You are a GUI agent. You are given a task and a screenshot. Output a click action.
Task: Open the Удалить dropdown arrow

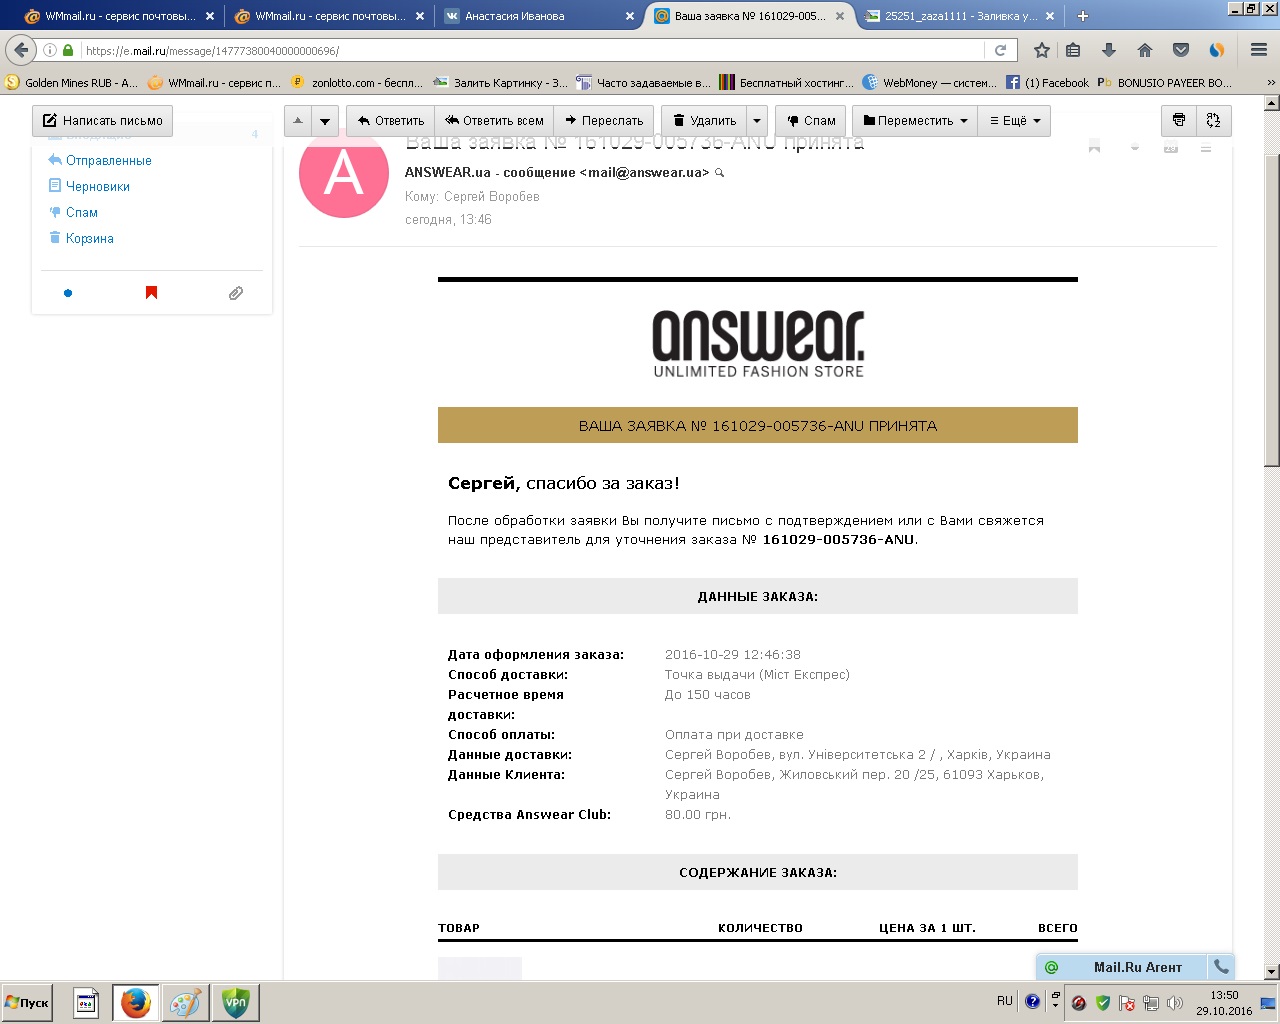coord(757,121)
